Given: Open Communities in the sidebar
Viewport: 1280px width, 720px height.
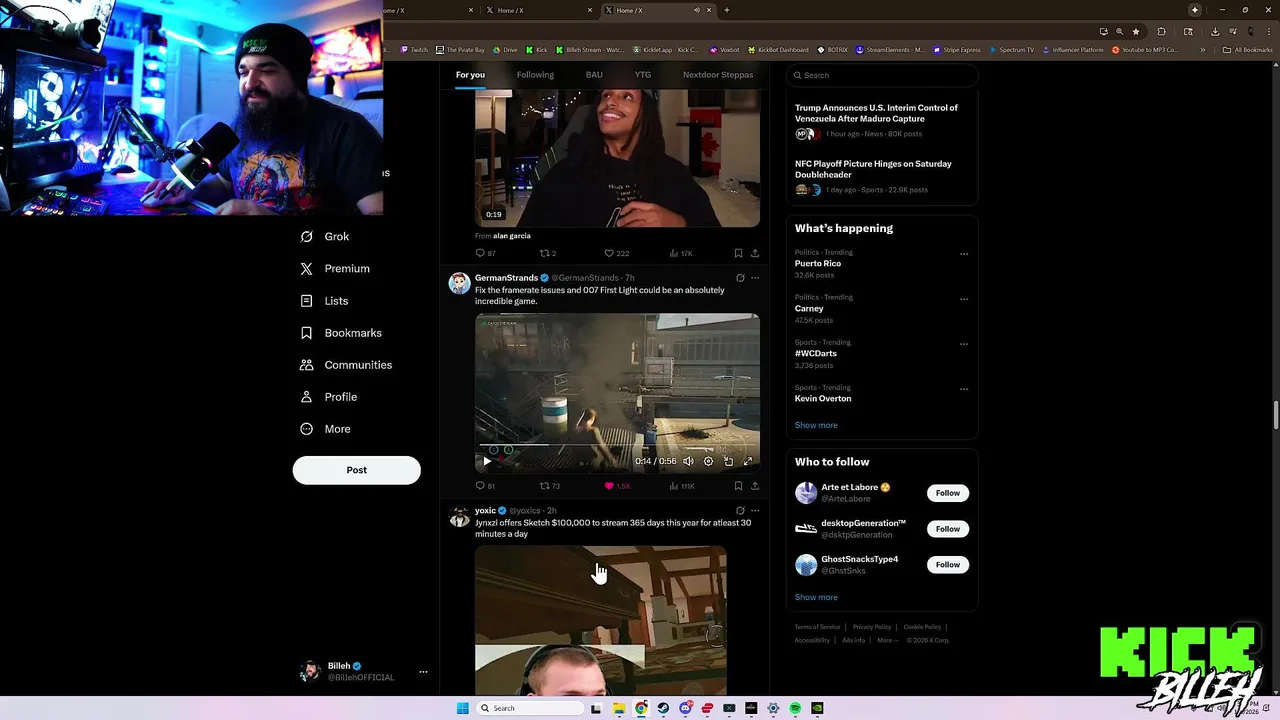Looking at the screenshot, I should [346, 365].
